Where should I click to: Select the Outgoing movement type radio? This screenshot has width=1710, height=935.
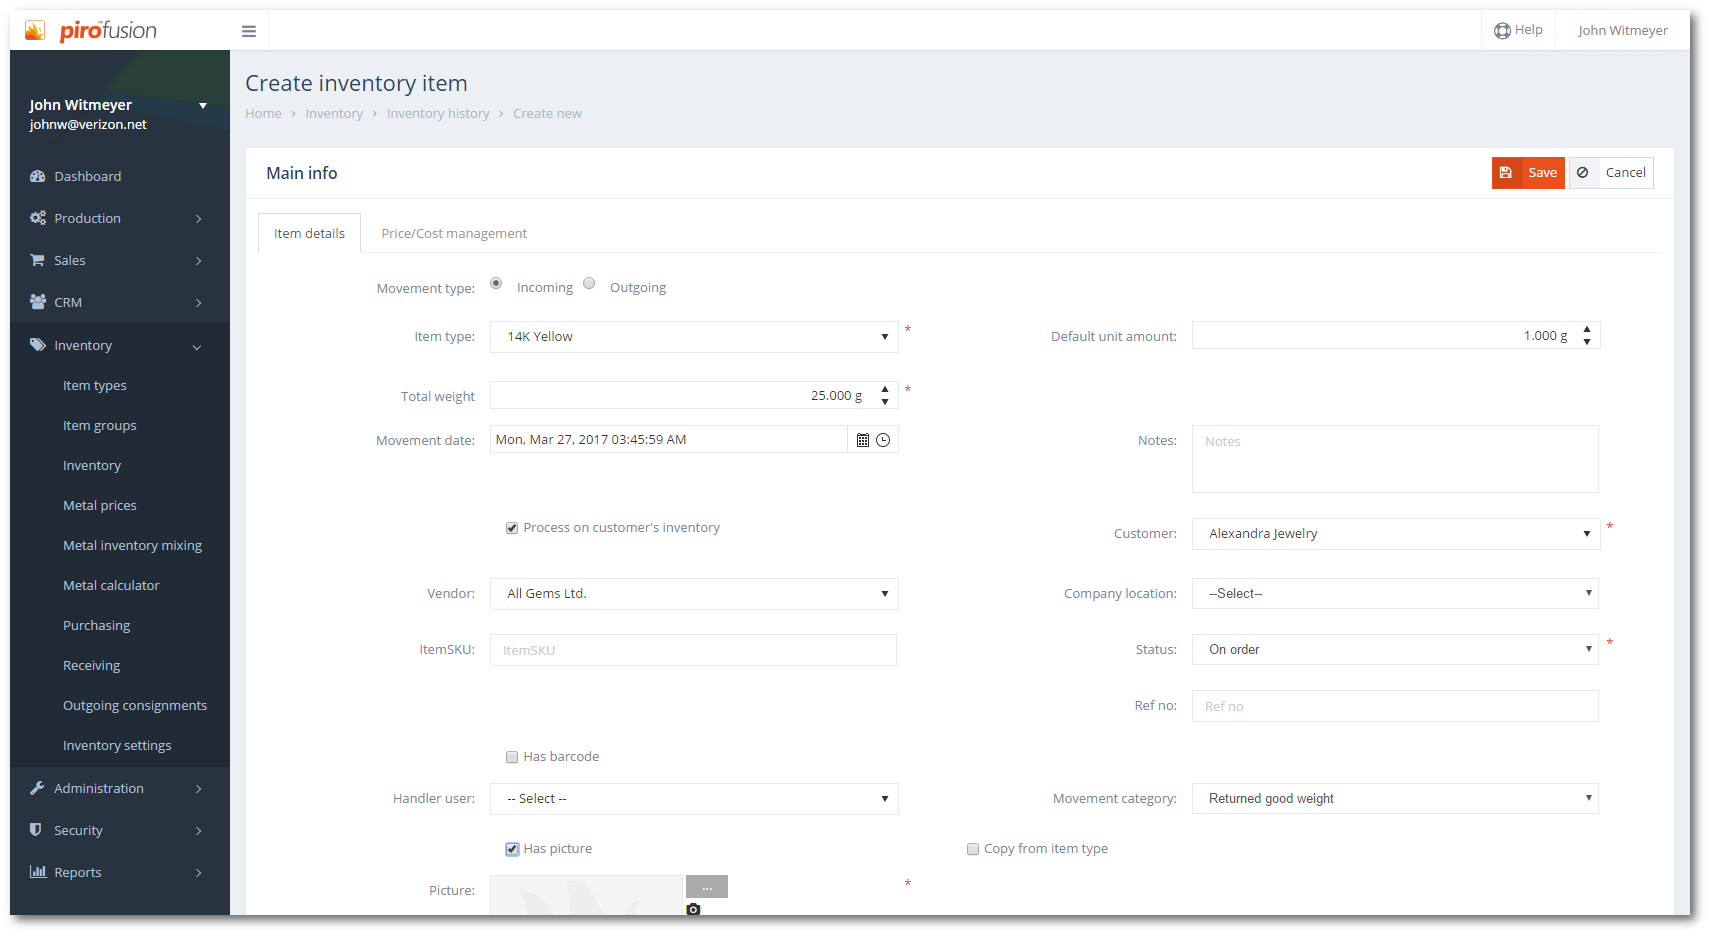point(589,284)
